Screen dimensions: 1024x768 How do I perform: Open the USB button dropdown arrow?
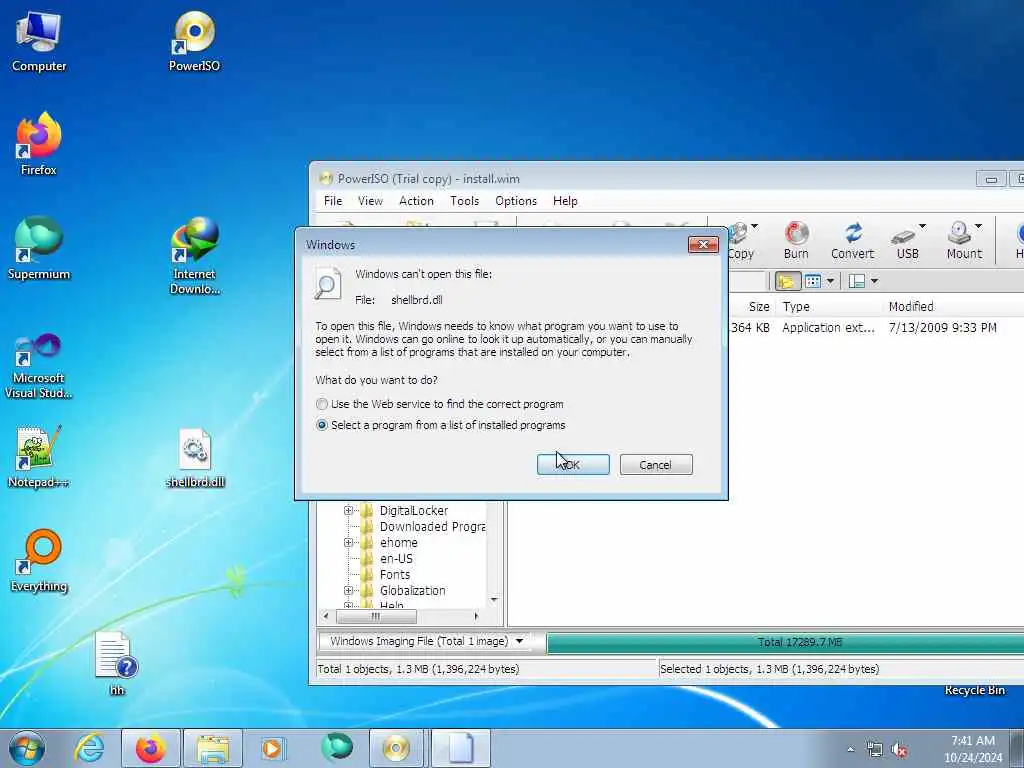click(922, 226)
